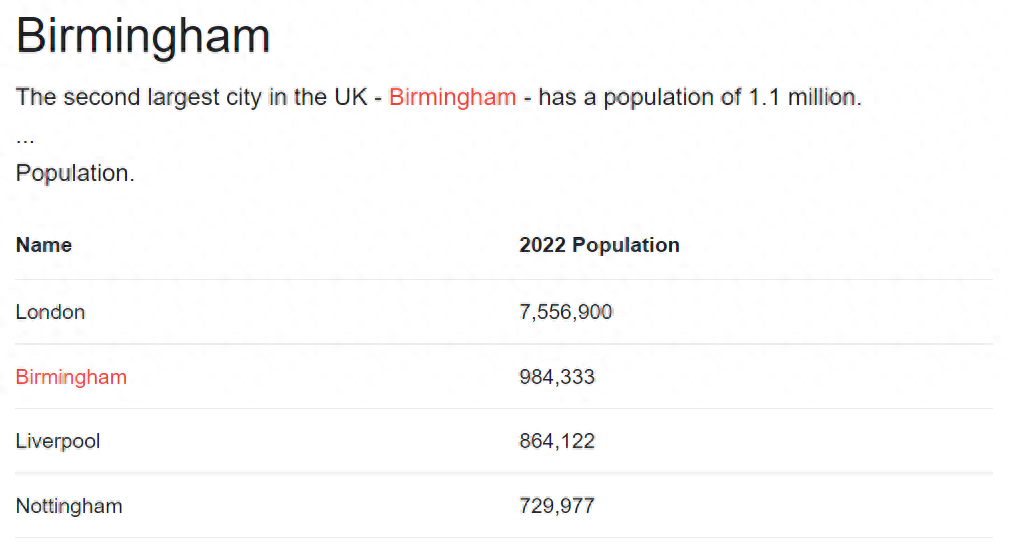This screenshot has height=548, width=1009.
Task: Click Liverpool's population value 864,122
Action: pyautogui.click(x=557, y=441)
